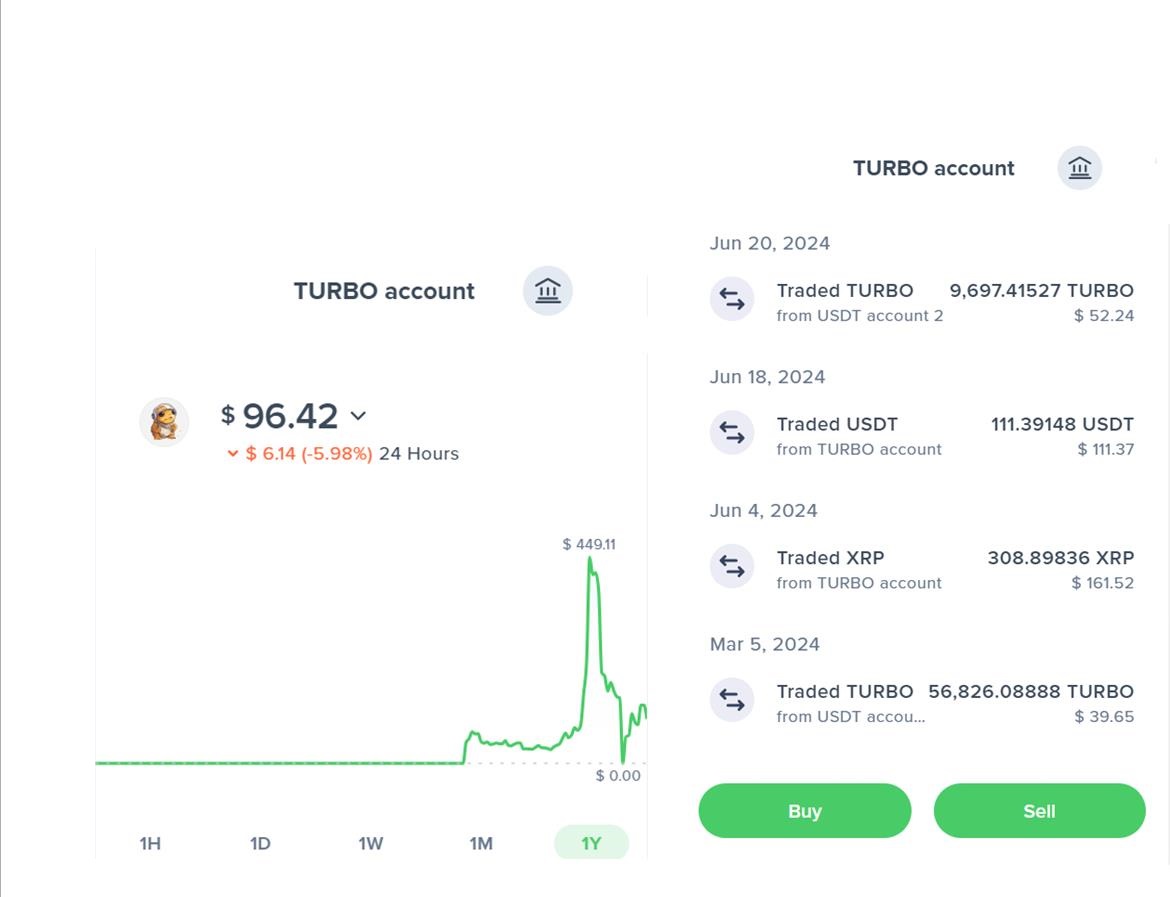
Task: Select the 1H chart range
Action: click(150, 843)
